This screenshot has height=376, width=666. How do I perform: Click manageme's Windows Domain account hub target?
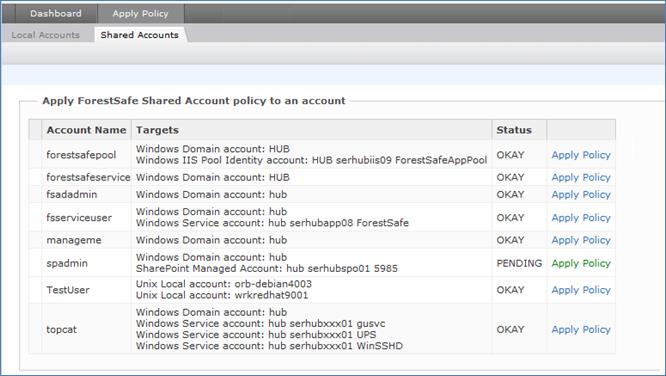[212, 240]
